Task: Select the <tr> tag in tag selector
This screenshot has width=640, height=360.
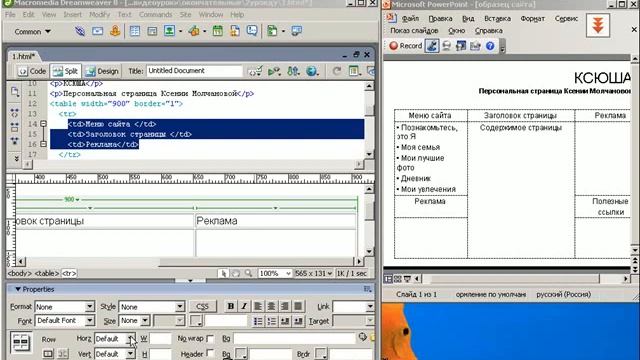Action: click(69, 273)
